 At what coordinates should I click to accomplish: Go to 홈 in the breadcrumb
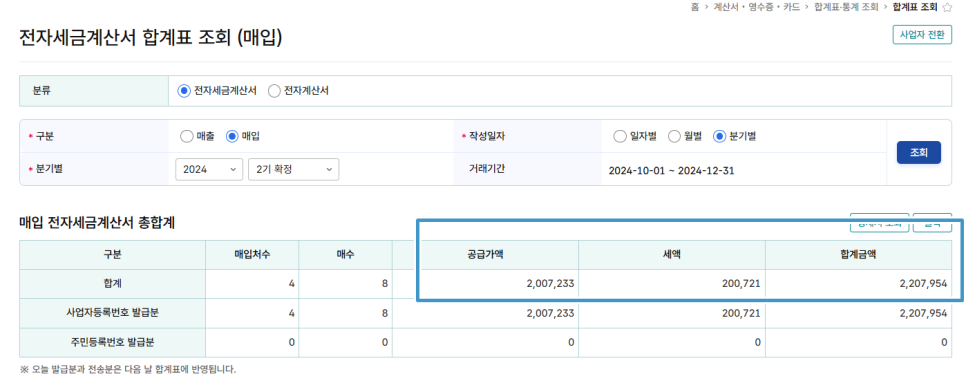[x=694, y=7]
